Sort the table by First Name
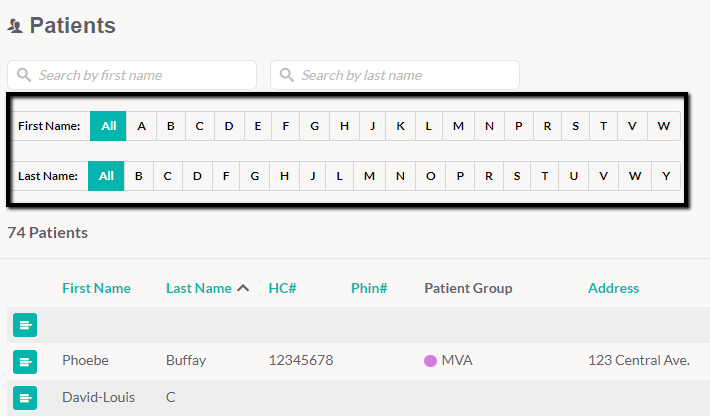Screen dimensions: 710x416 [96, 288]
